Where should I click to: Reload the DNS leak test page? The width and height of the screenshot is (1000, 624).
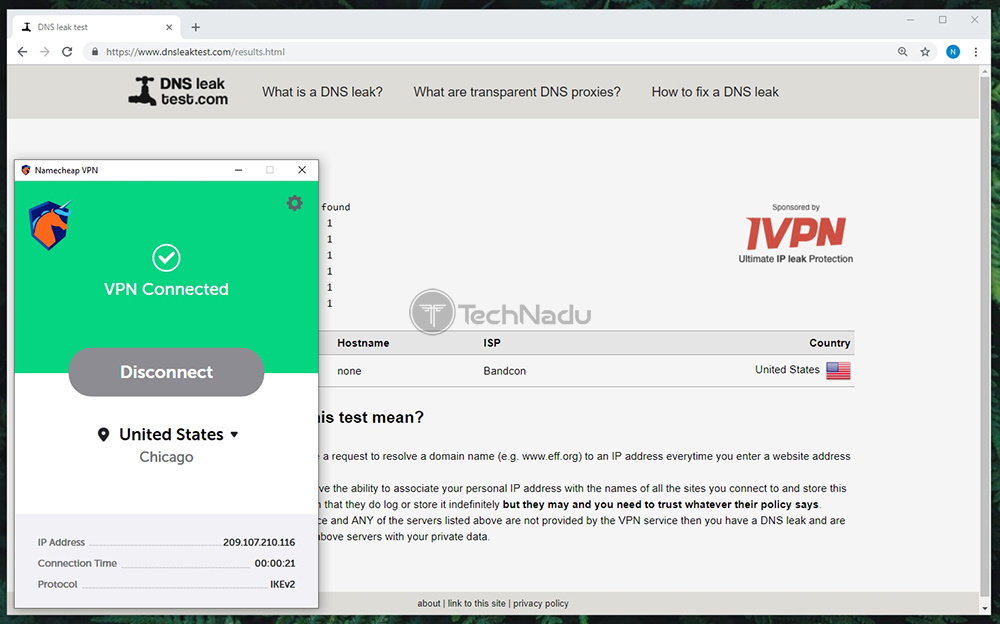click(x=67, y=52)
